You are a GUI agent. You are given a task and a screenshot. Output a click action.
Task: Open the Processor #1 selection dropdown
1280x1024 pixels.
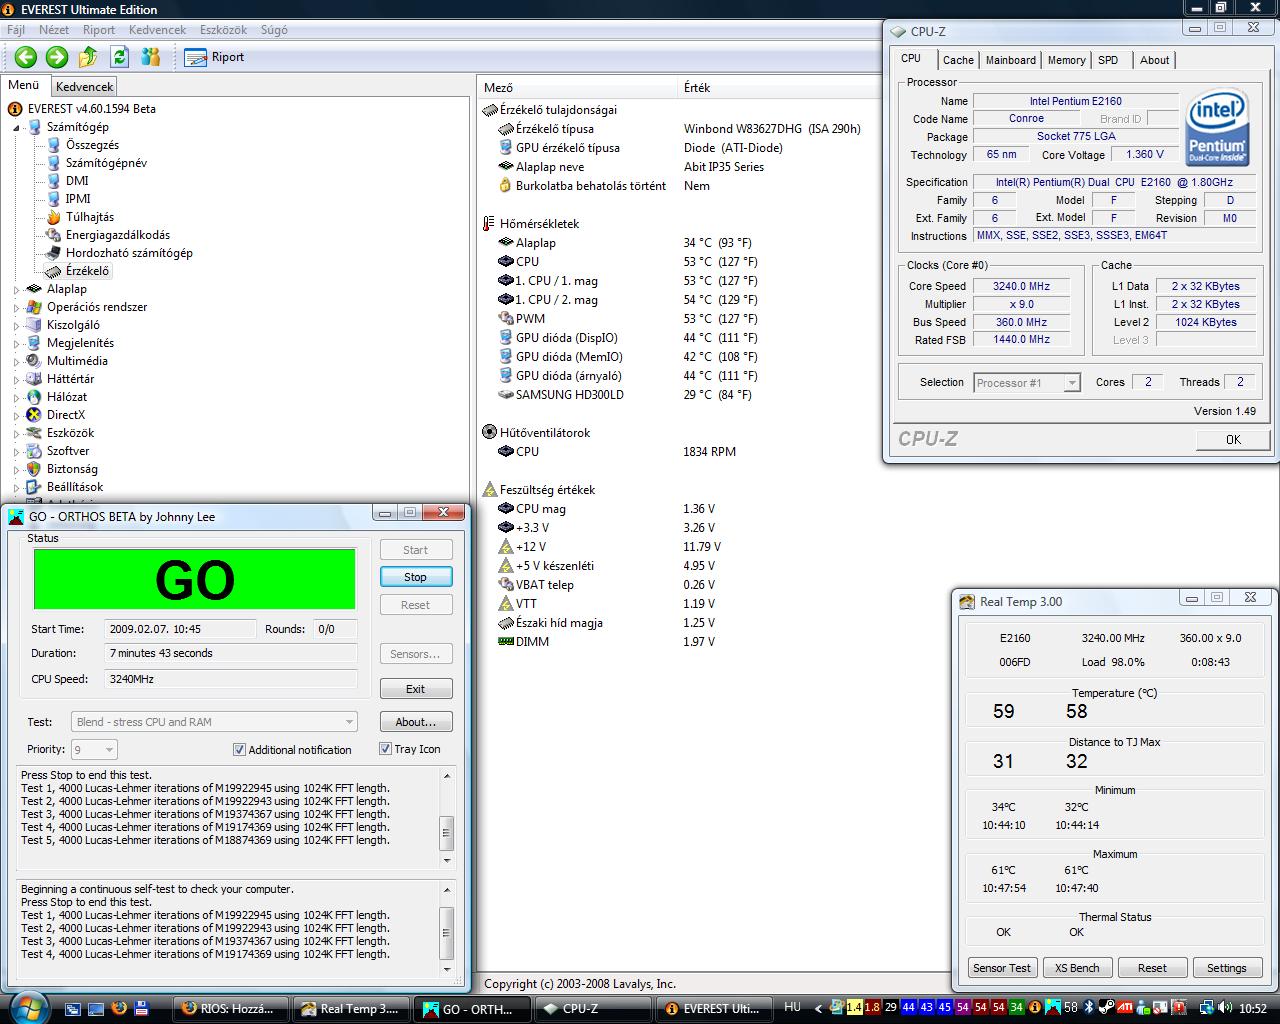pyautogui.click(x=1027, y=383)
